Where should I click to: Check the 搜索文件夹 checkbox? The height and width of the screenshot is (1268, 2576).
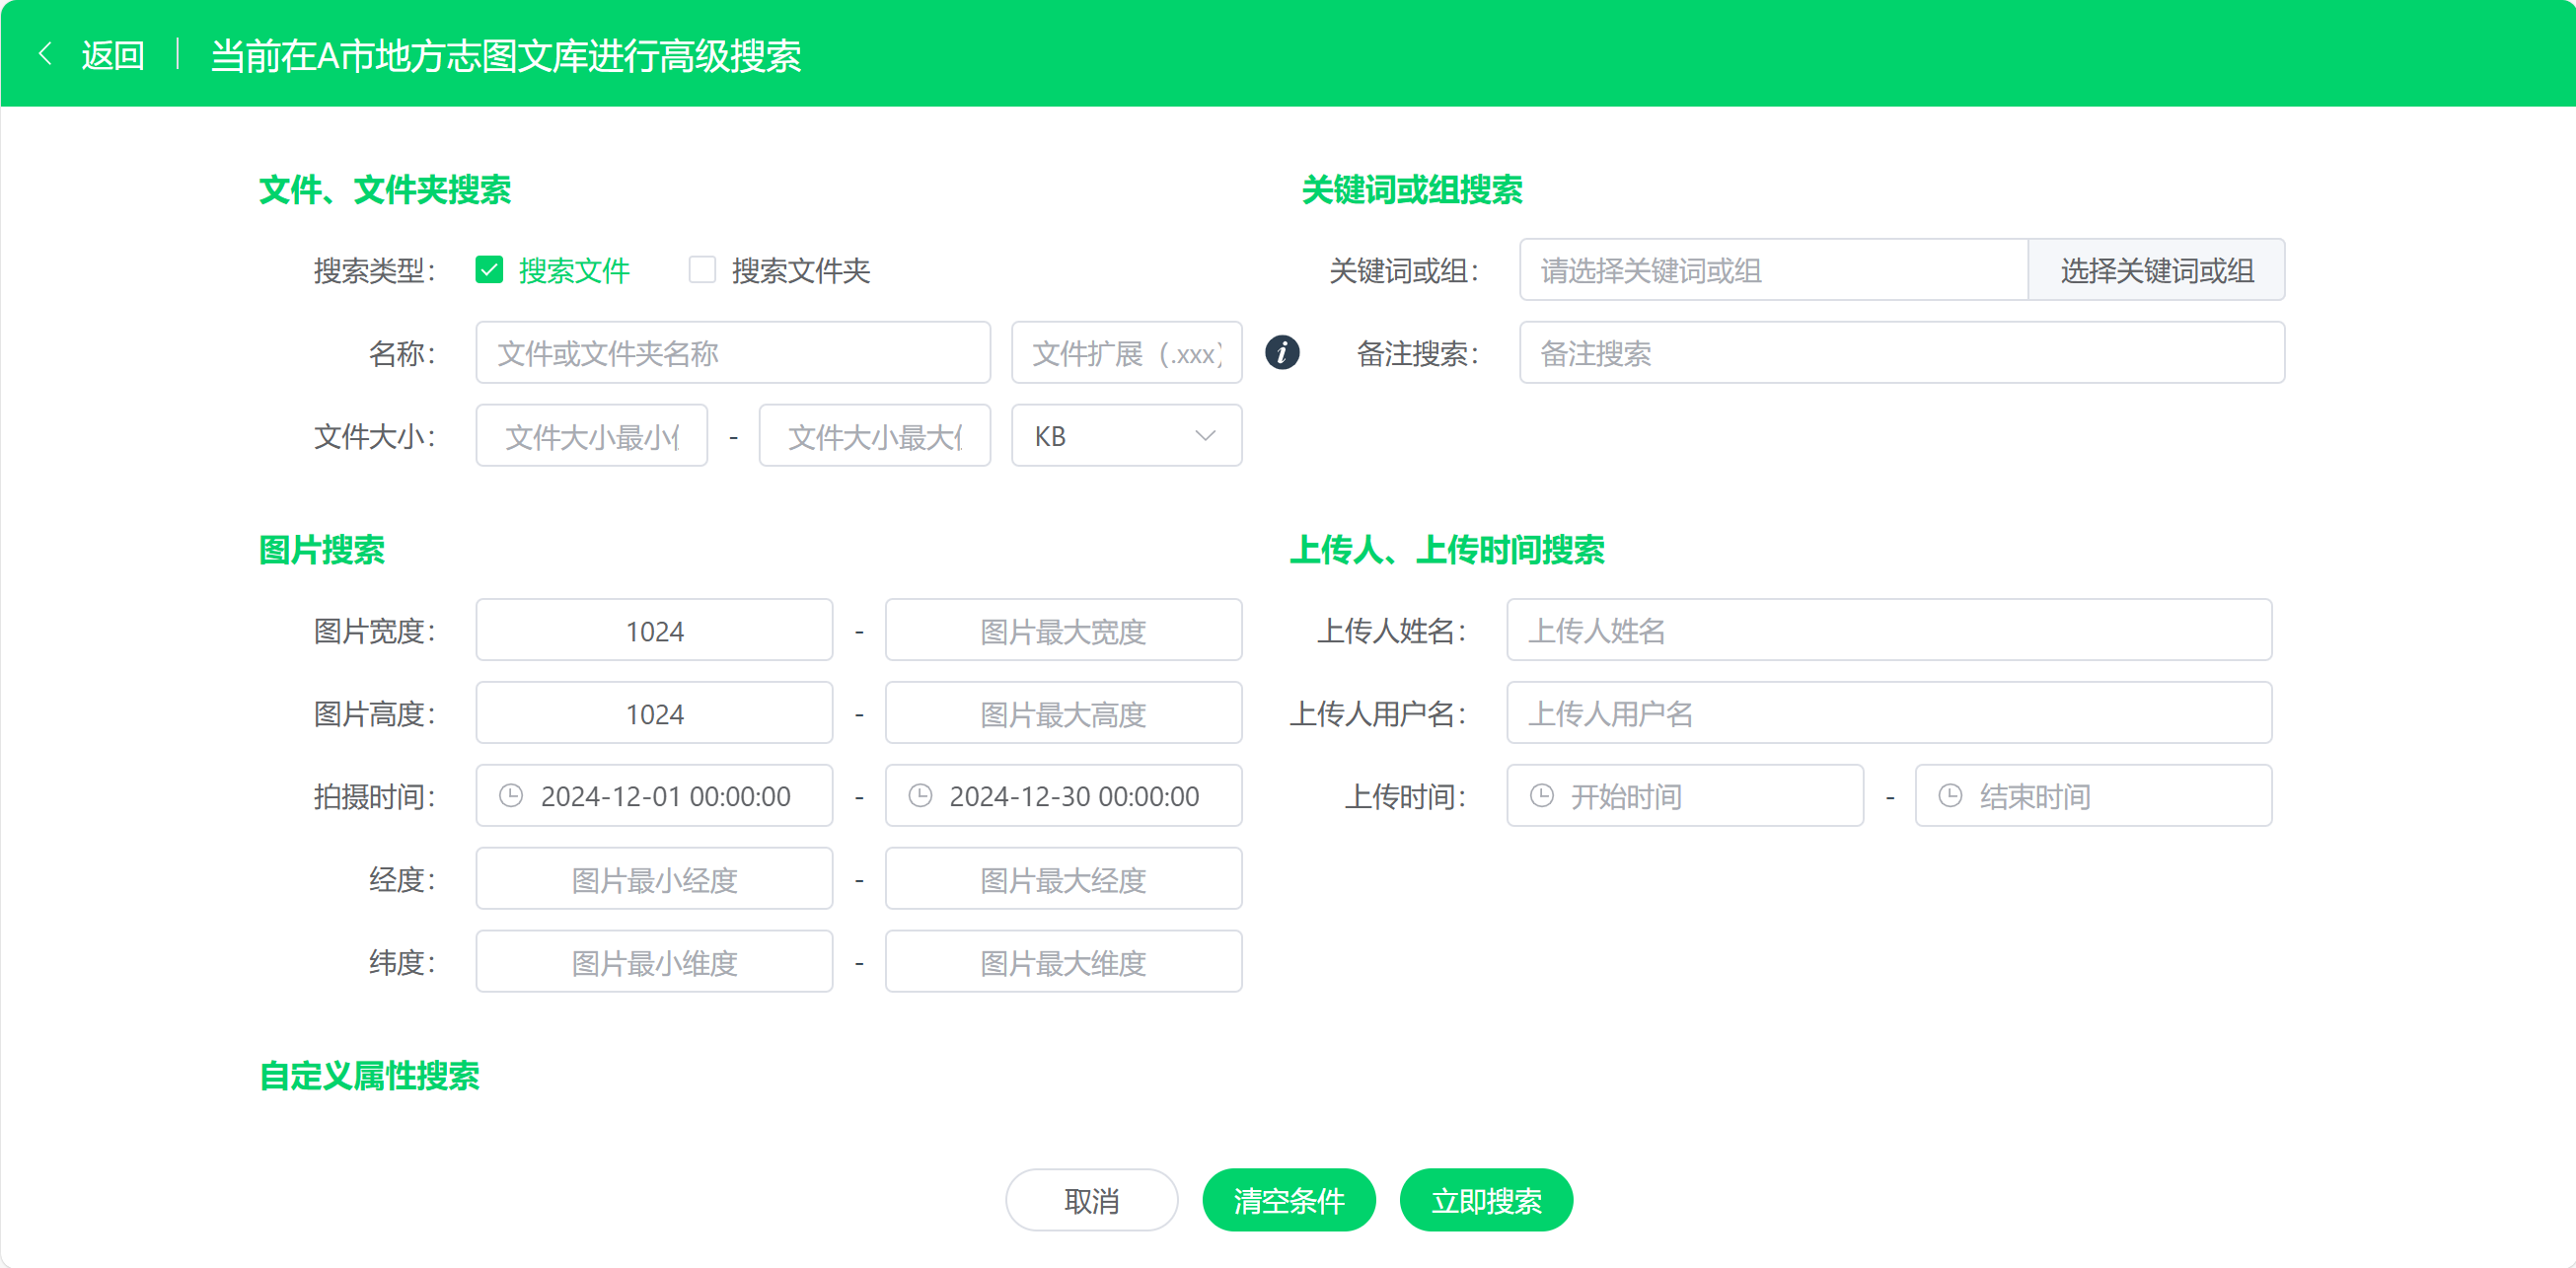[702, 270]
